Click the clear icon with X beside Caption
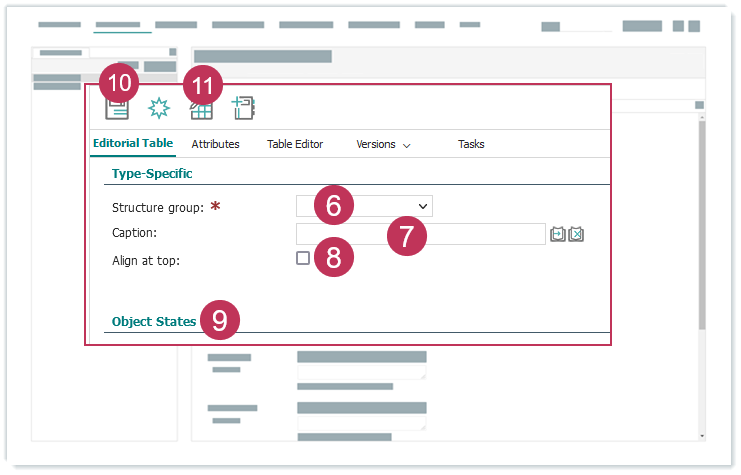 [576, 234]
